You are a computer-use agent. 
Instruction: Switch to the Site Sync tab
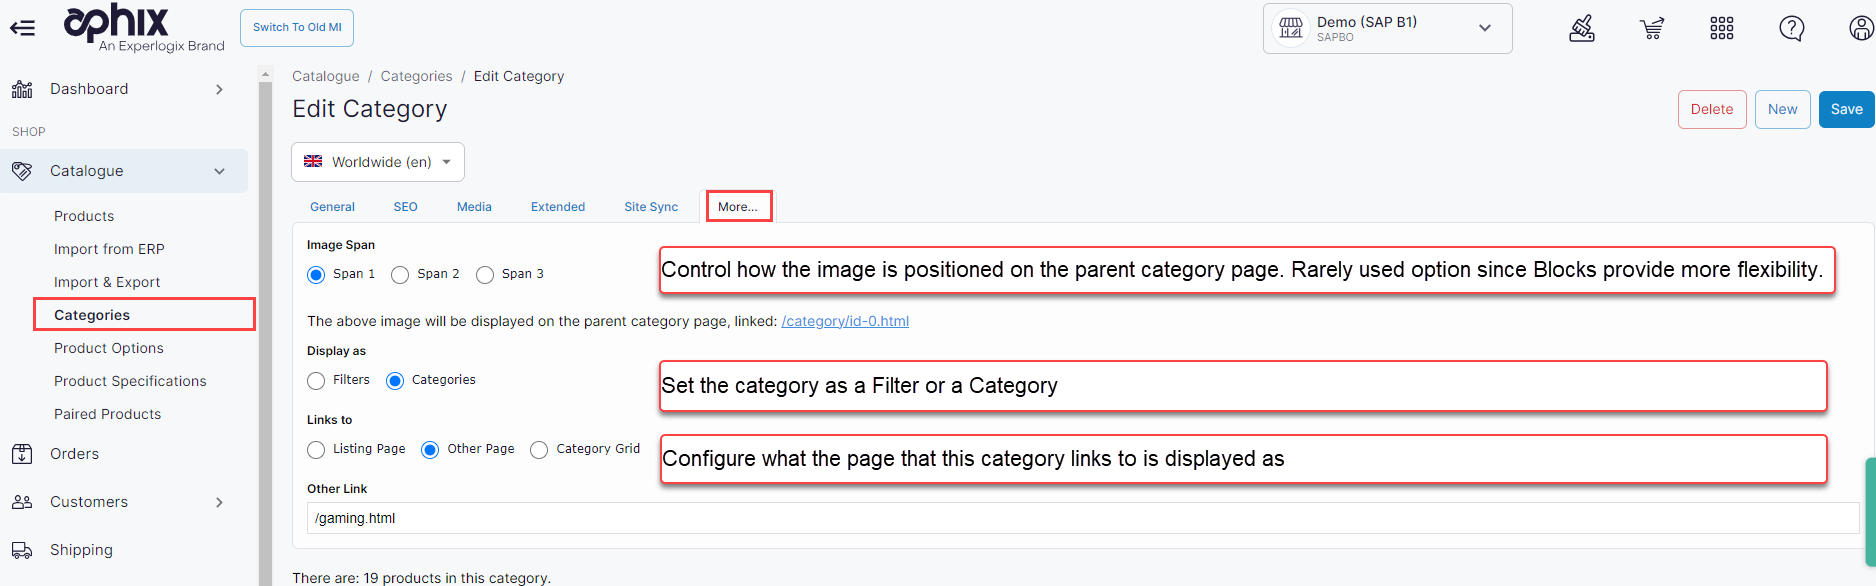[651, 207]
